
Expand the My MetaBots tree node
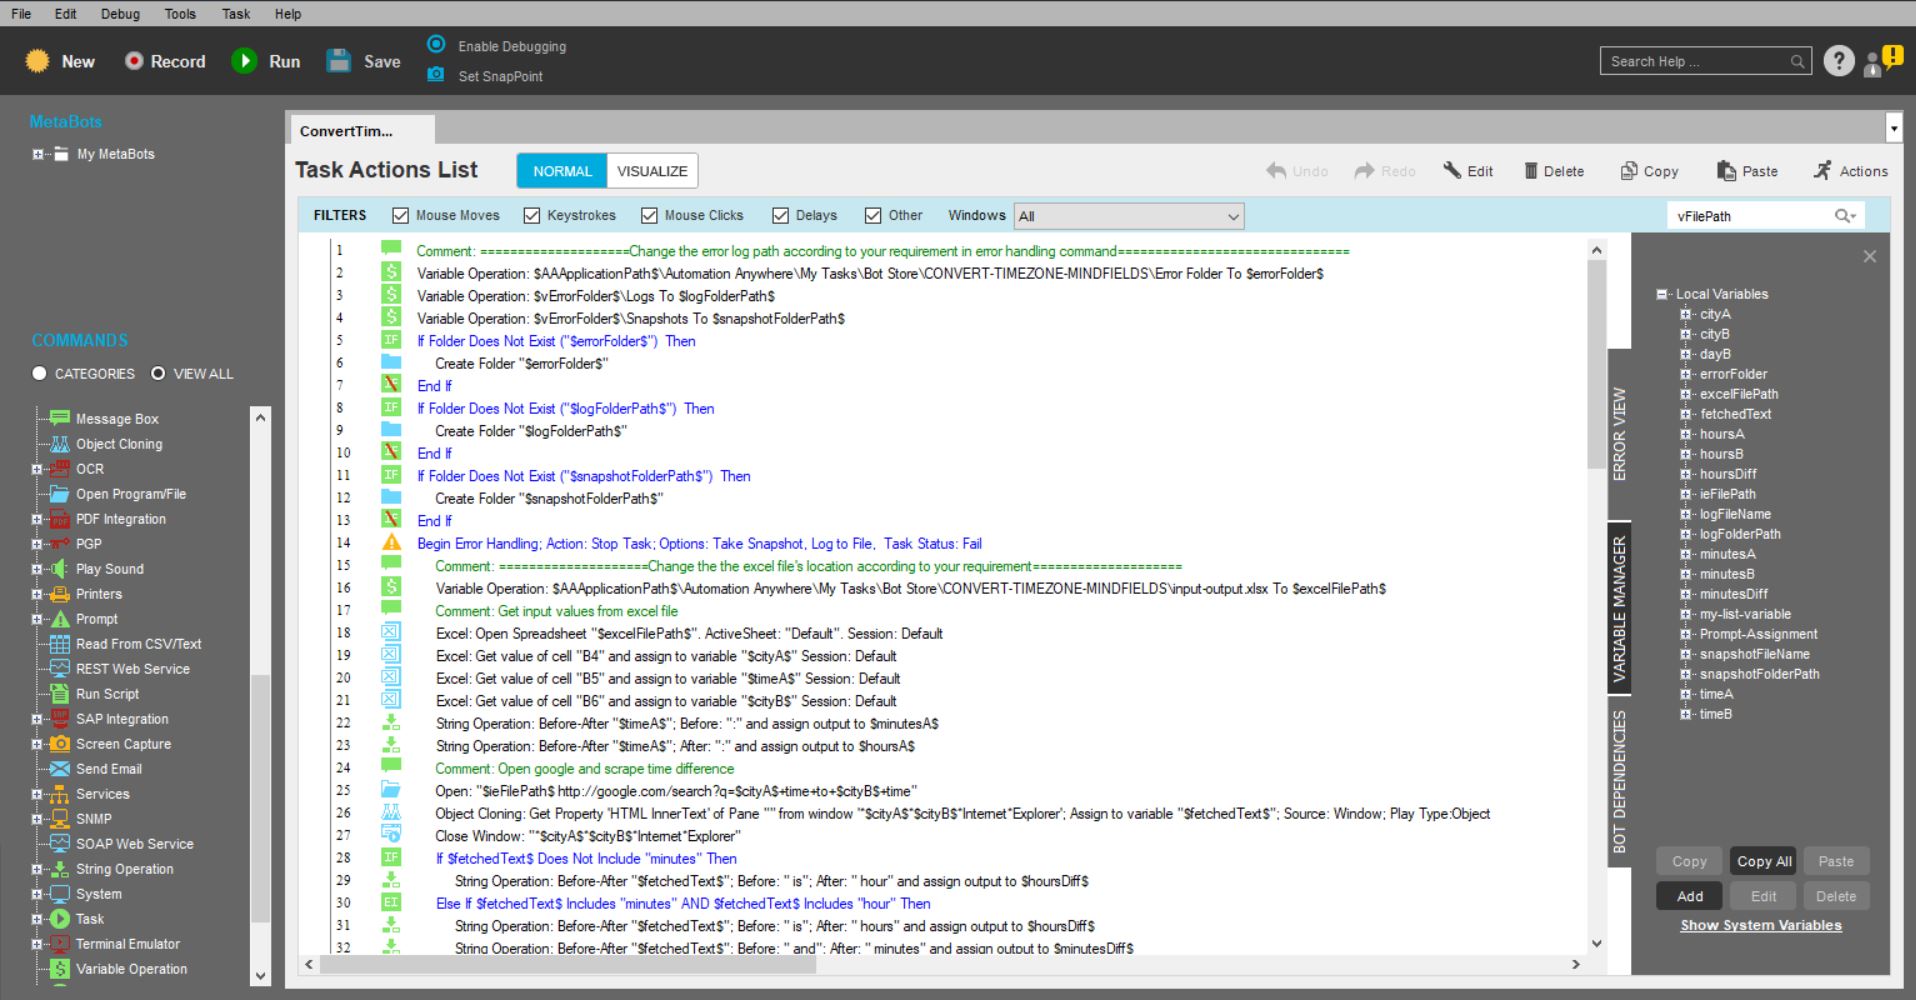[38, 154]
